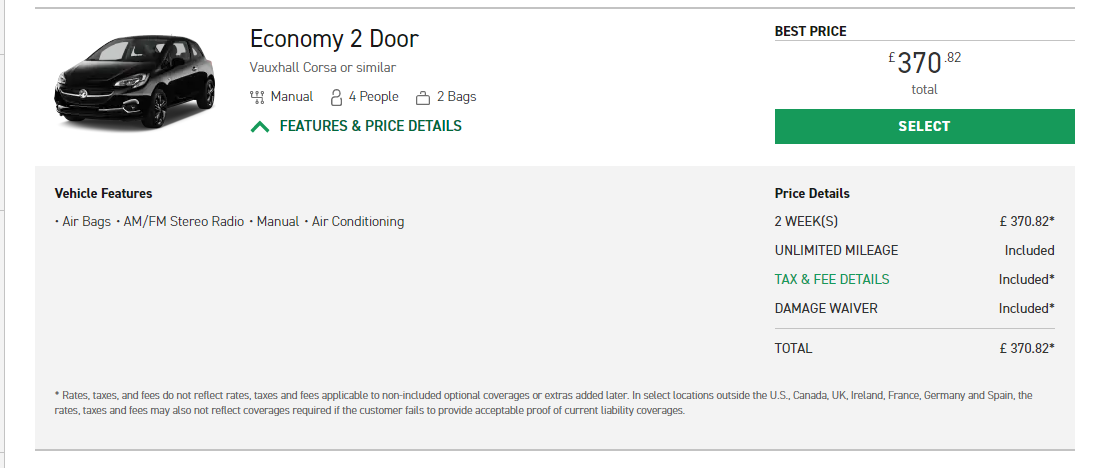1101x468 pixels.
Task: Click the Manual transmission gearshift icon
Action: click(x=257, y=97)
